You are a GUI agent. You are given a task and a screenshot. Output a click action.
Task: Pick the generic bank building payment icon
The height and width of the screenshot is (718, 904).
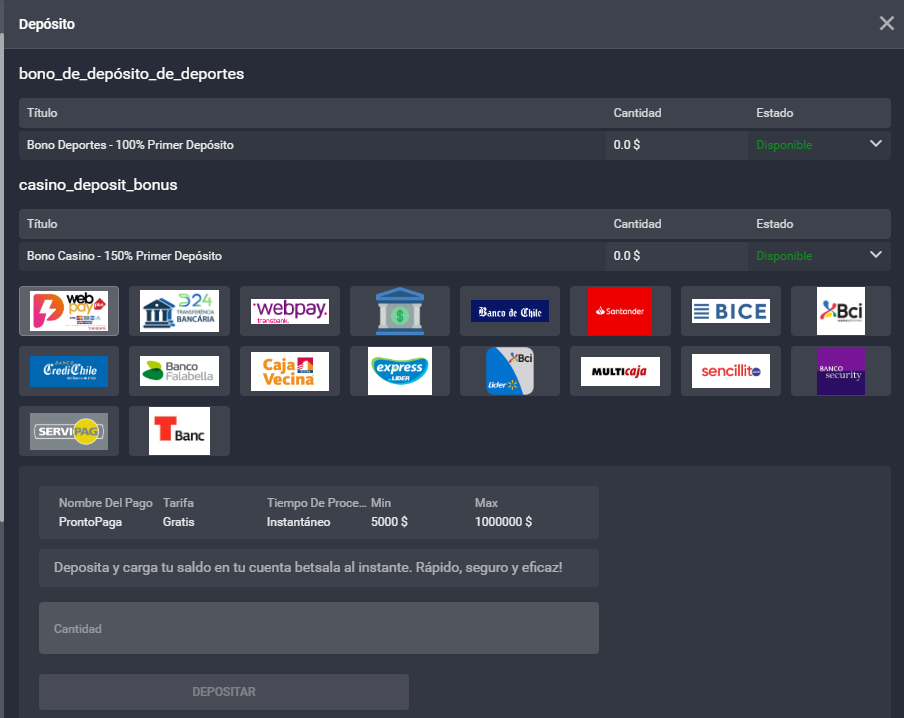(x=400, y=311)
